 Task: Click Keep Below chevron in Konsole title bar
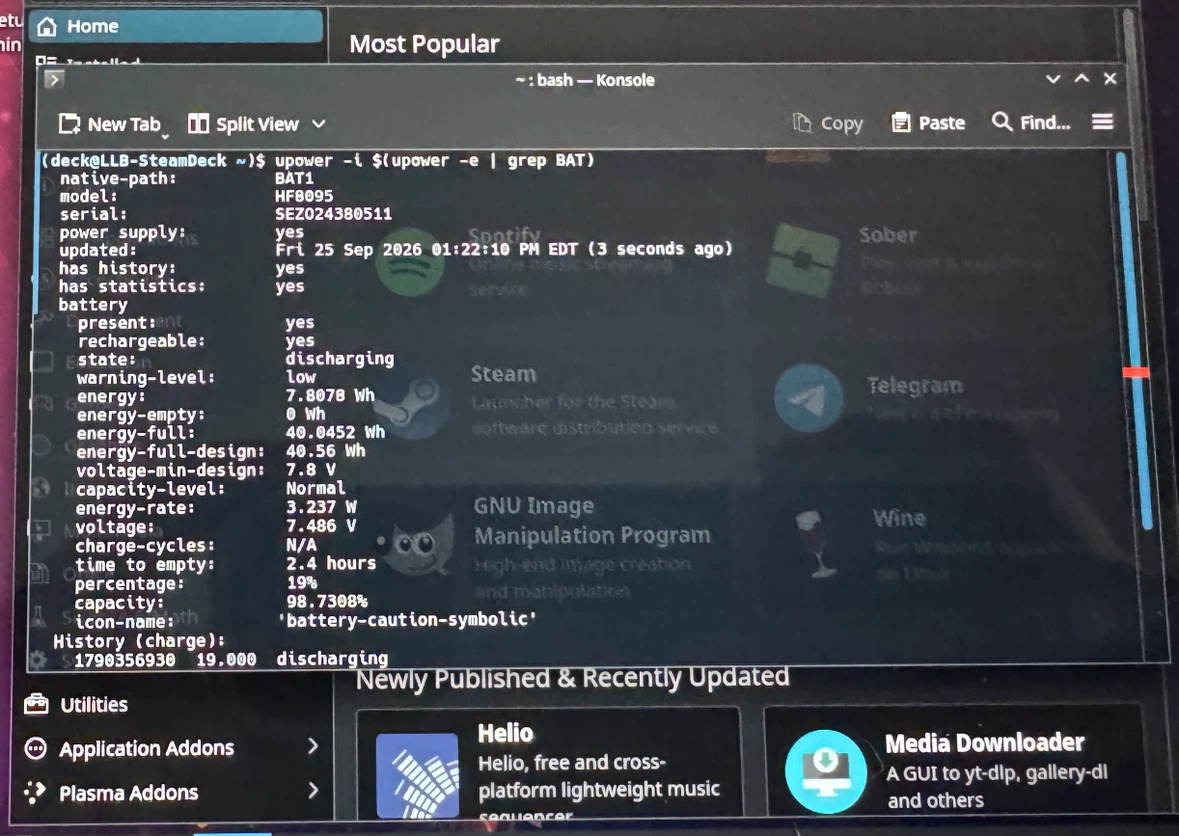click(x=1053, y=79)
